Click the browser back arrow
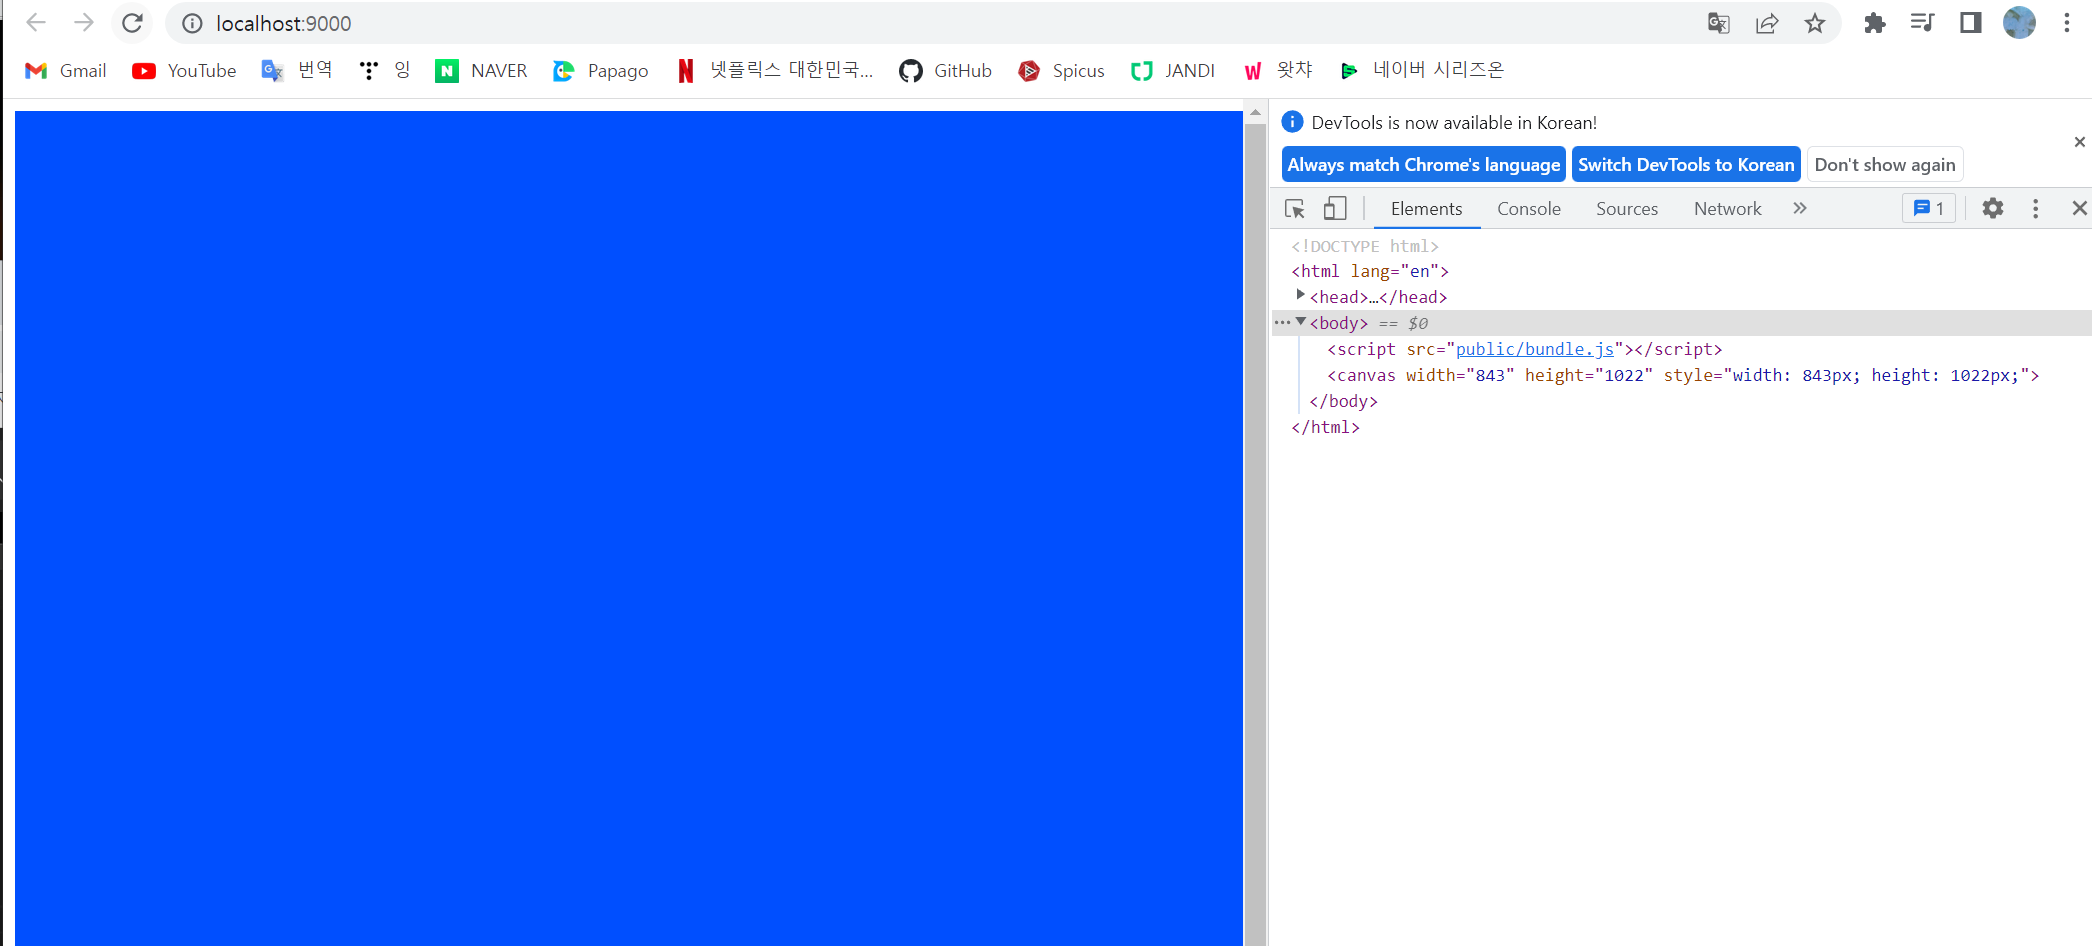 [x=36, y=23]
